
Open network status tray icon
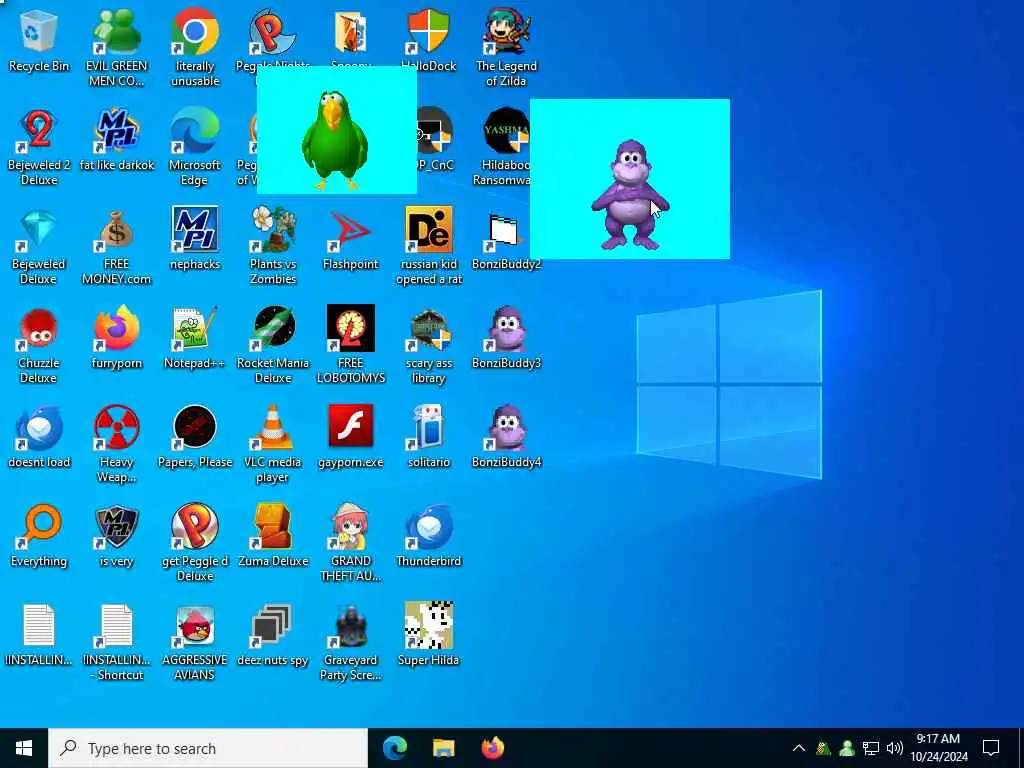pos(871,748)
